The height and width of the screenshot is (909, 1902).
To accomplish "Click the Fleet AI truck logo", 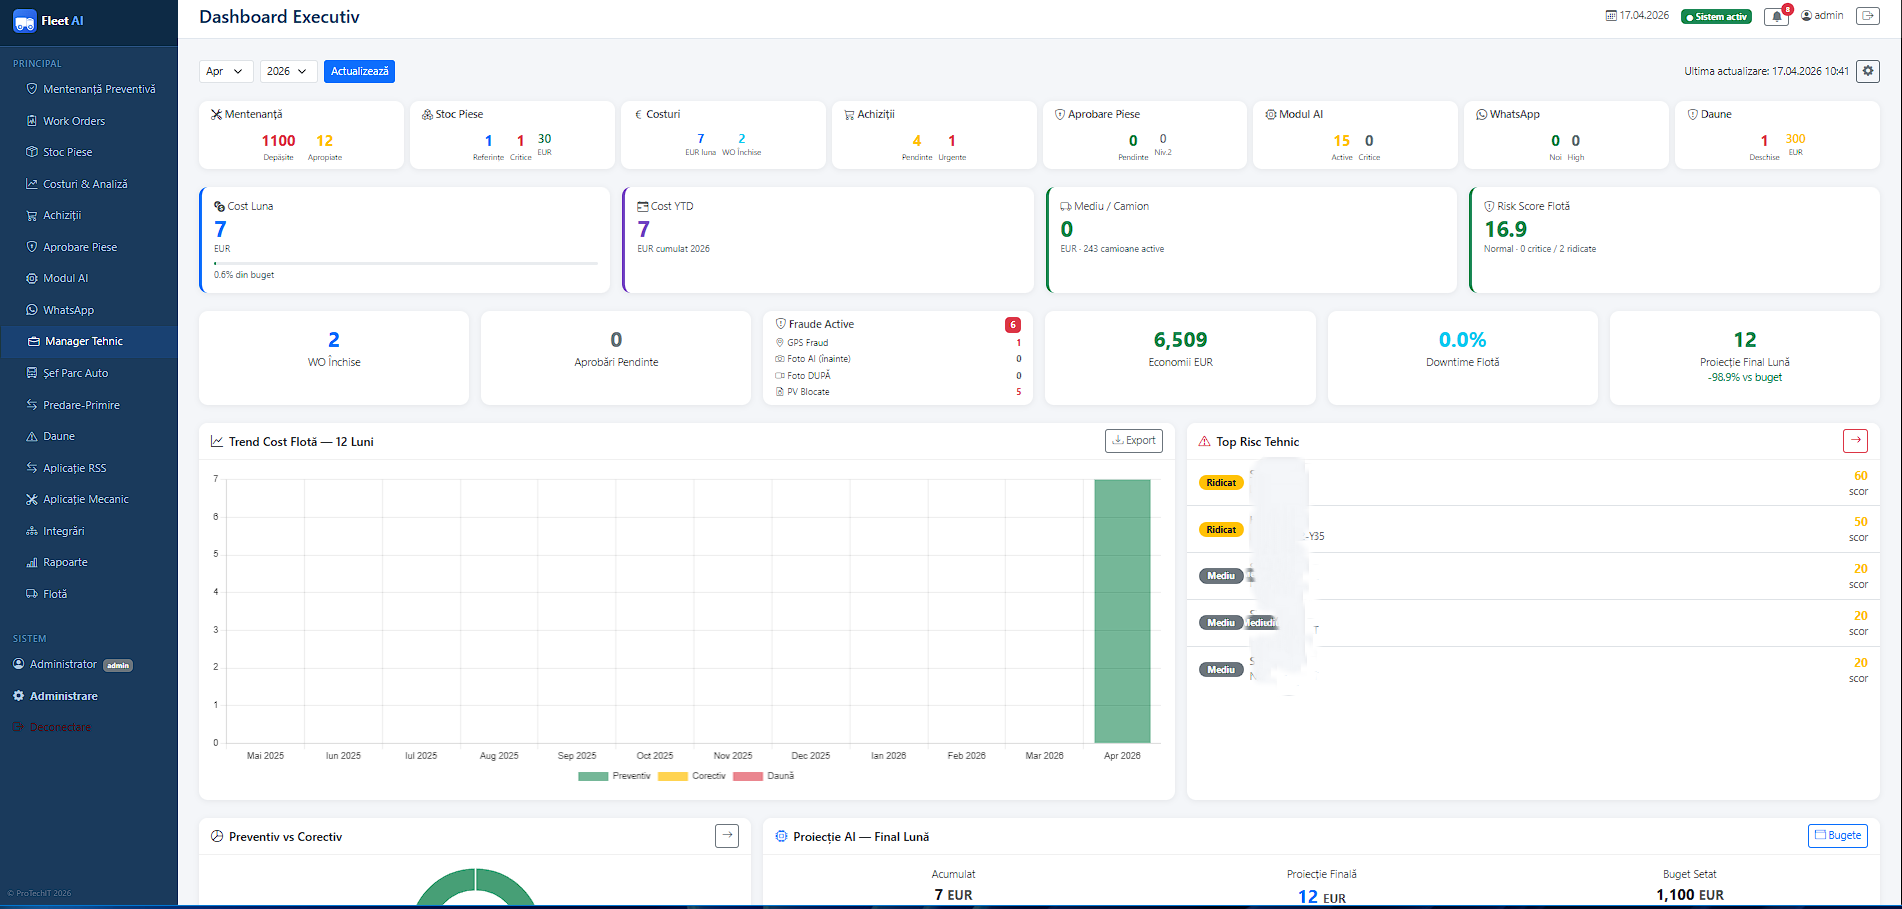I will (x=24, y=21).
